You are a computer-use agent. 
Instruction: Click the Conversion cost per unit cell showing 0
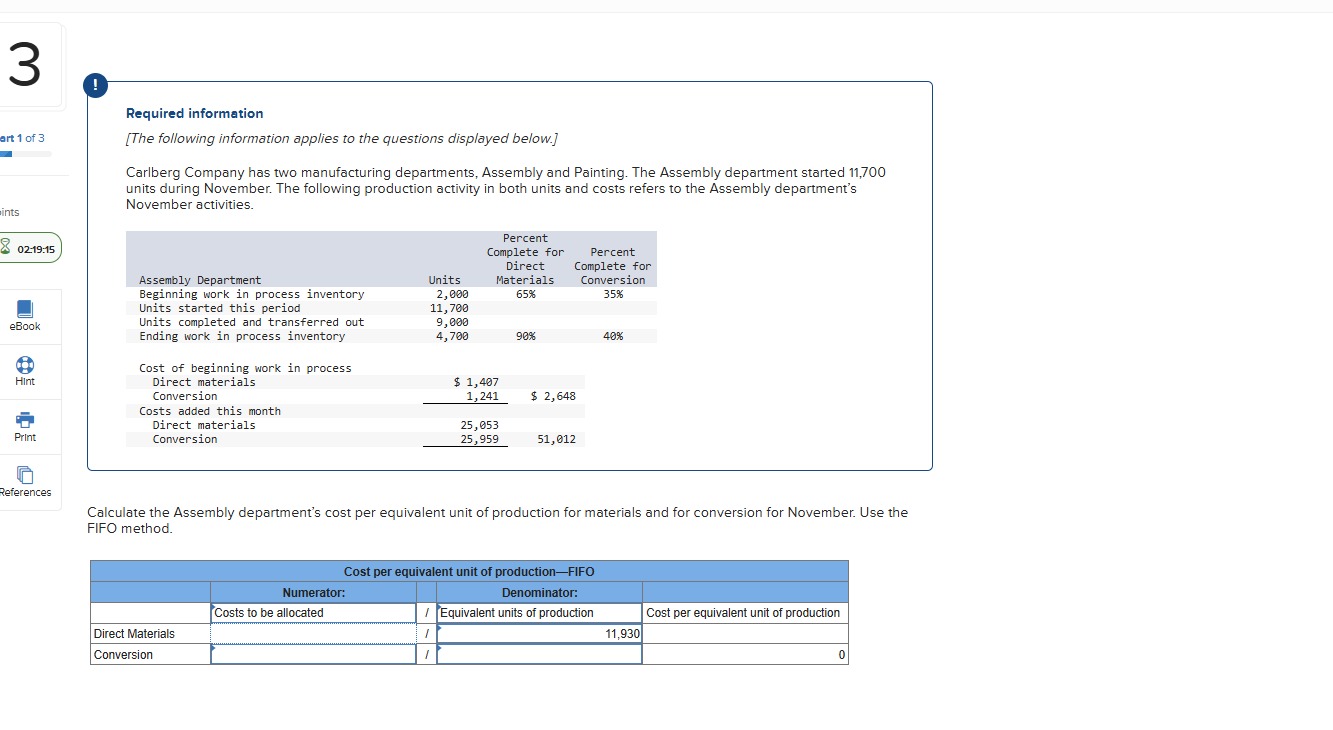(745, 655)
